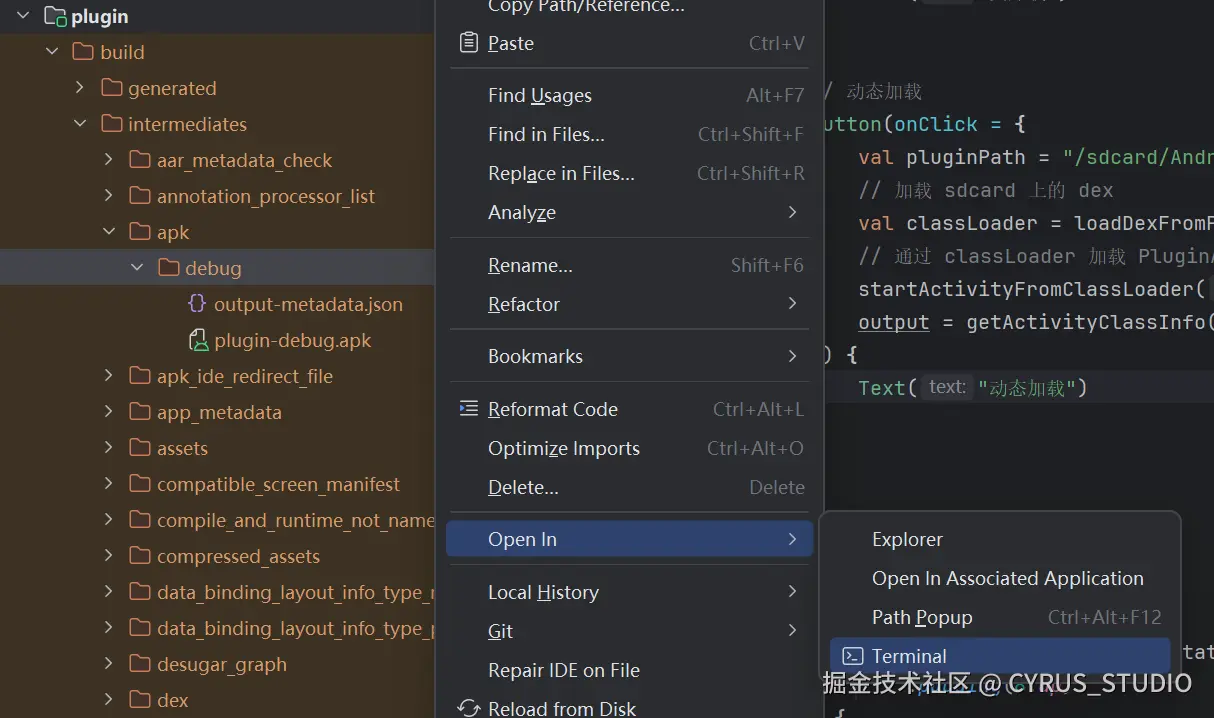Collapse the build folder
Image resolution: width=1214 pixels, height=718 pixels.
tap(52, 52)
